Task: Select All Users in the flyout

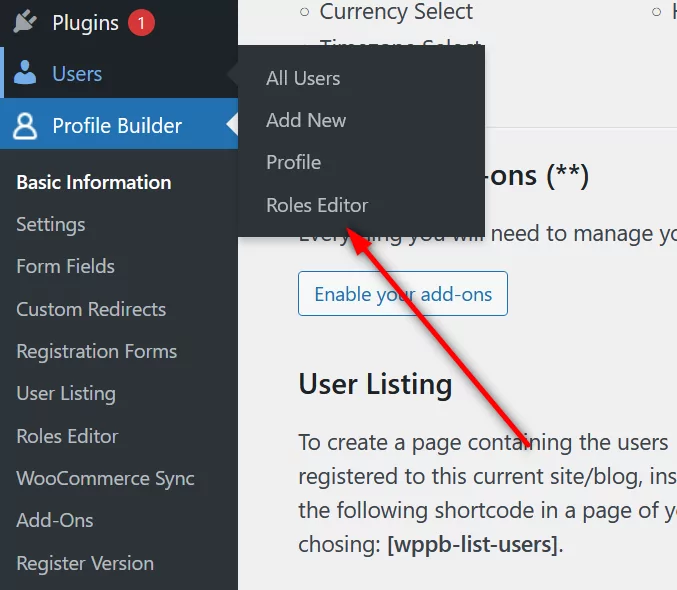Action: click(303, 79)
